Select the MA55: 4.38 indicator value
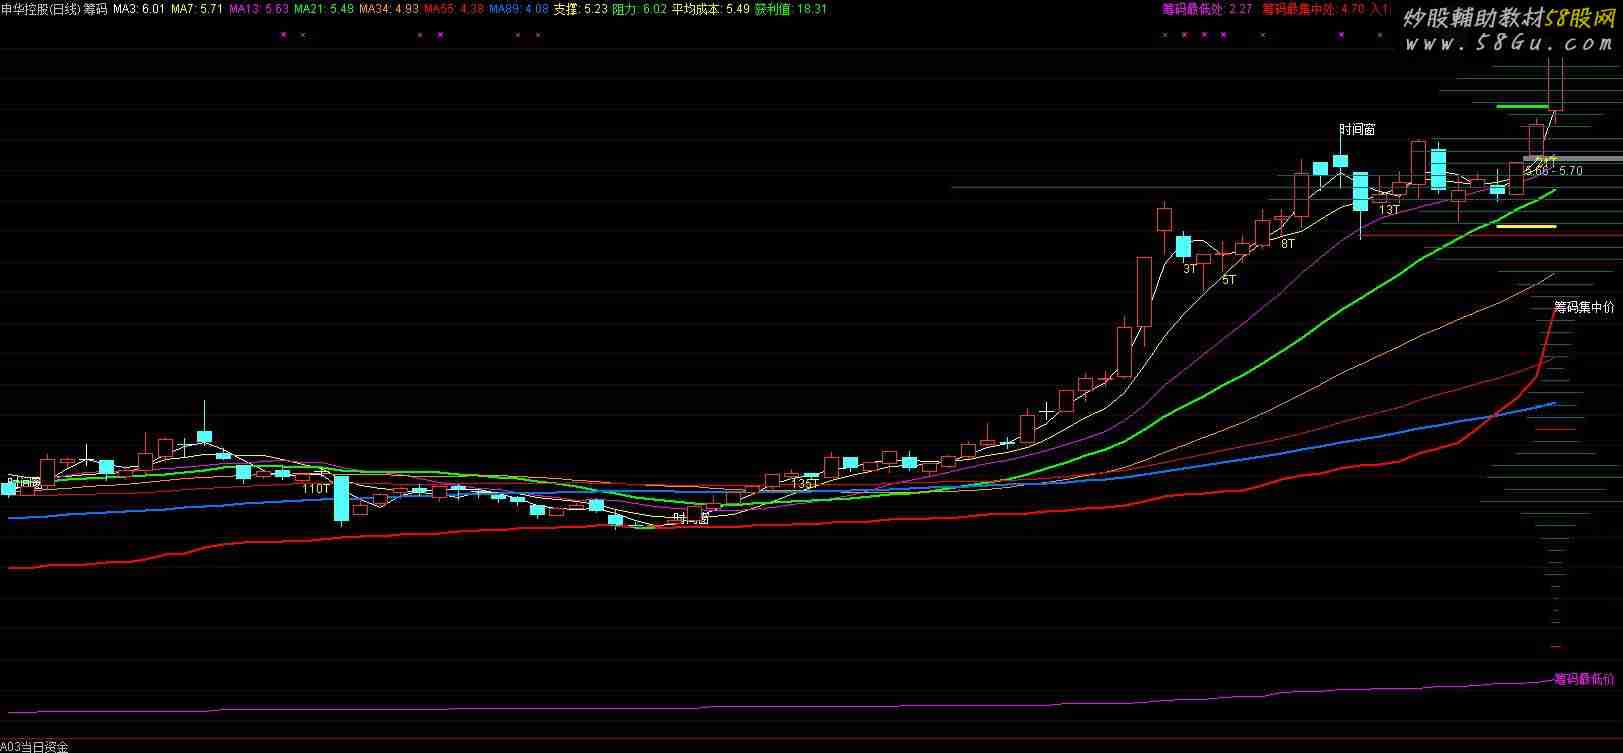 454,9
